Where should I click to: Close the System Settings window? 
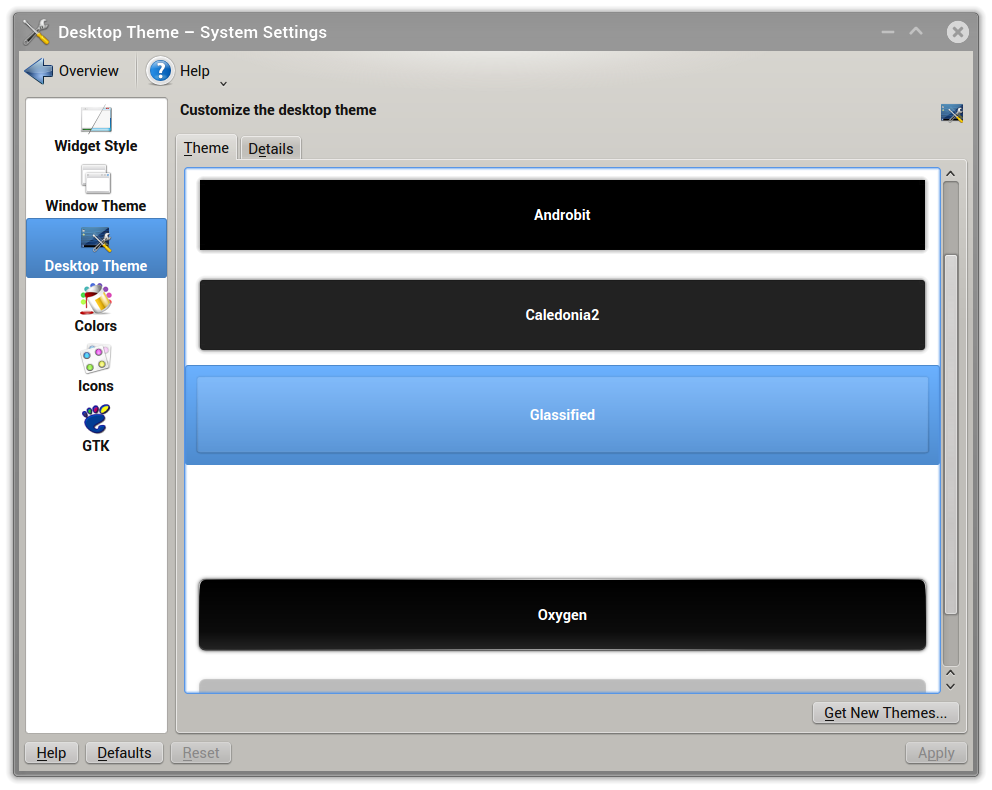tap(957, 32)
